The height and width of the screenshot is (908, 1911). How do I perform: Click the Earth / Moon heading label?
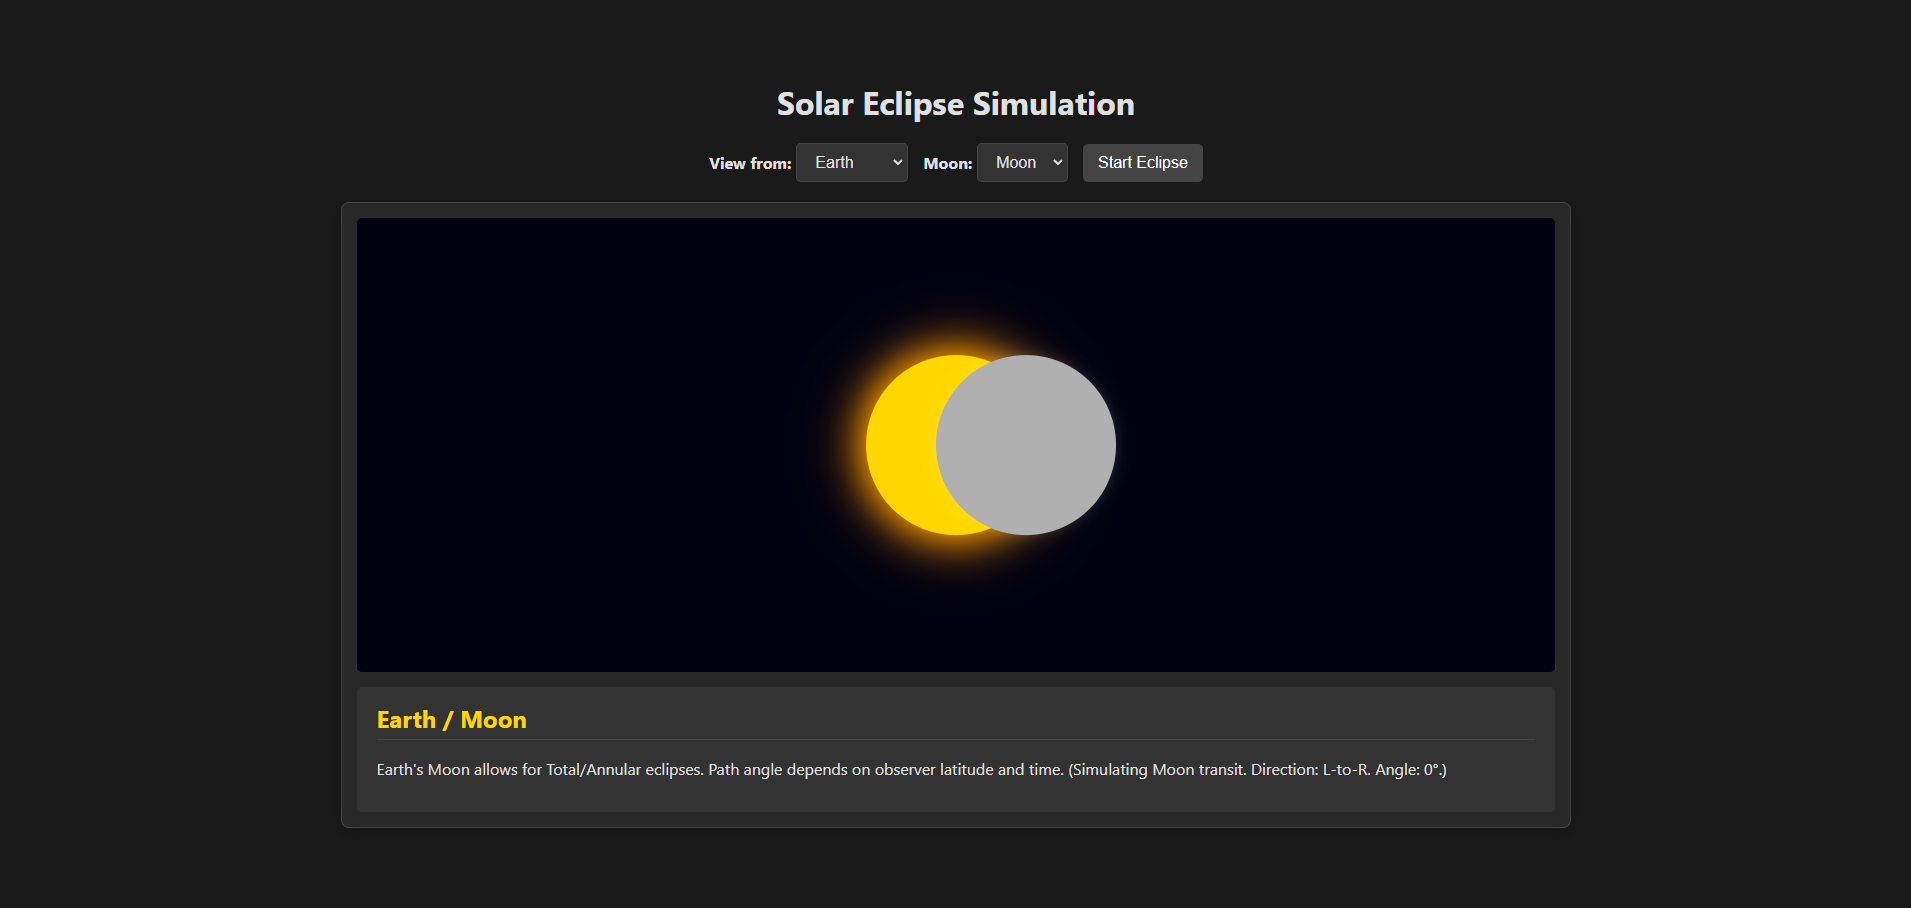click(x=451, y=719)
